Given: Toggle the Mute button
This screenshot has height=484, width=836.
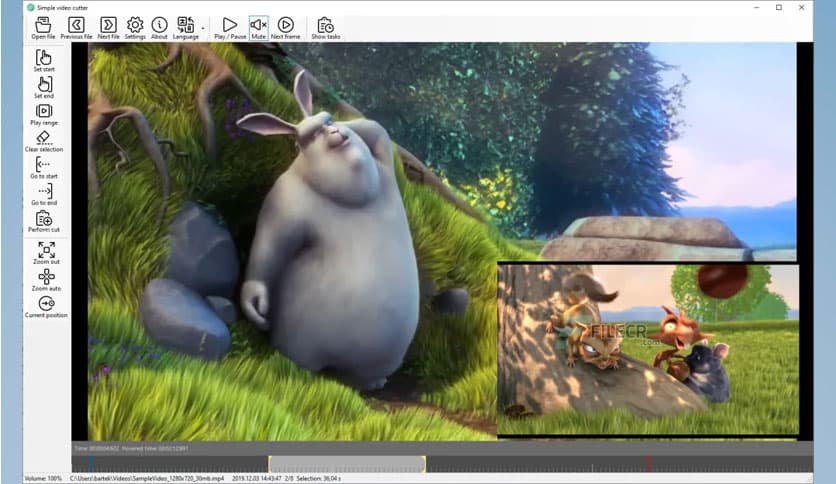Looking at the screenshot, I should [x=258, y=28].
